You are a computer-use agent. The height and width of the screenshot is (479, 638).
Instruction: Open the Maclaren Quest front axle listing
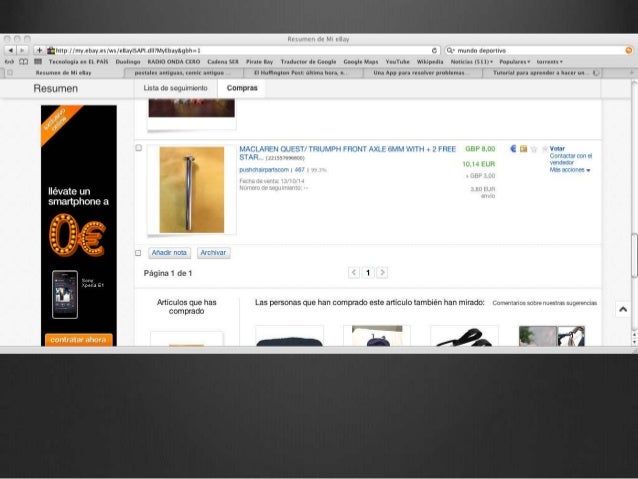point(347,153)
